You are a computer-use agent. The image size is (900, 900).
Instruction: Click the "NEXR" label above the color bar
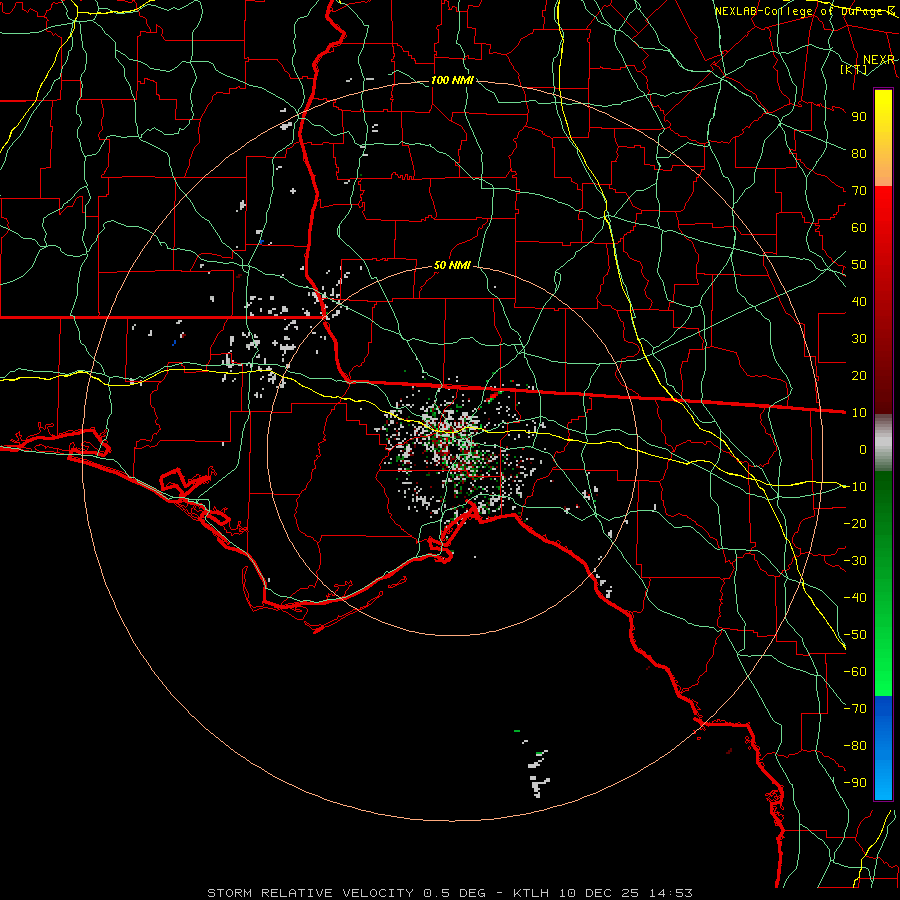point(879,60)
